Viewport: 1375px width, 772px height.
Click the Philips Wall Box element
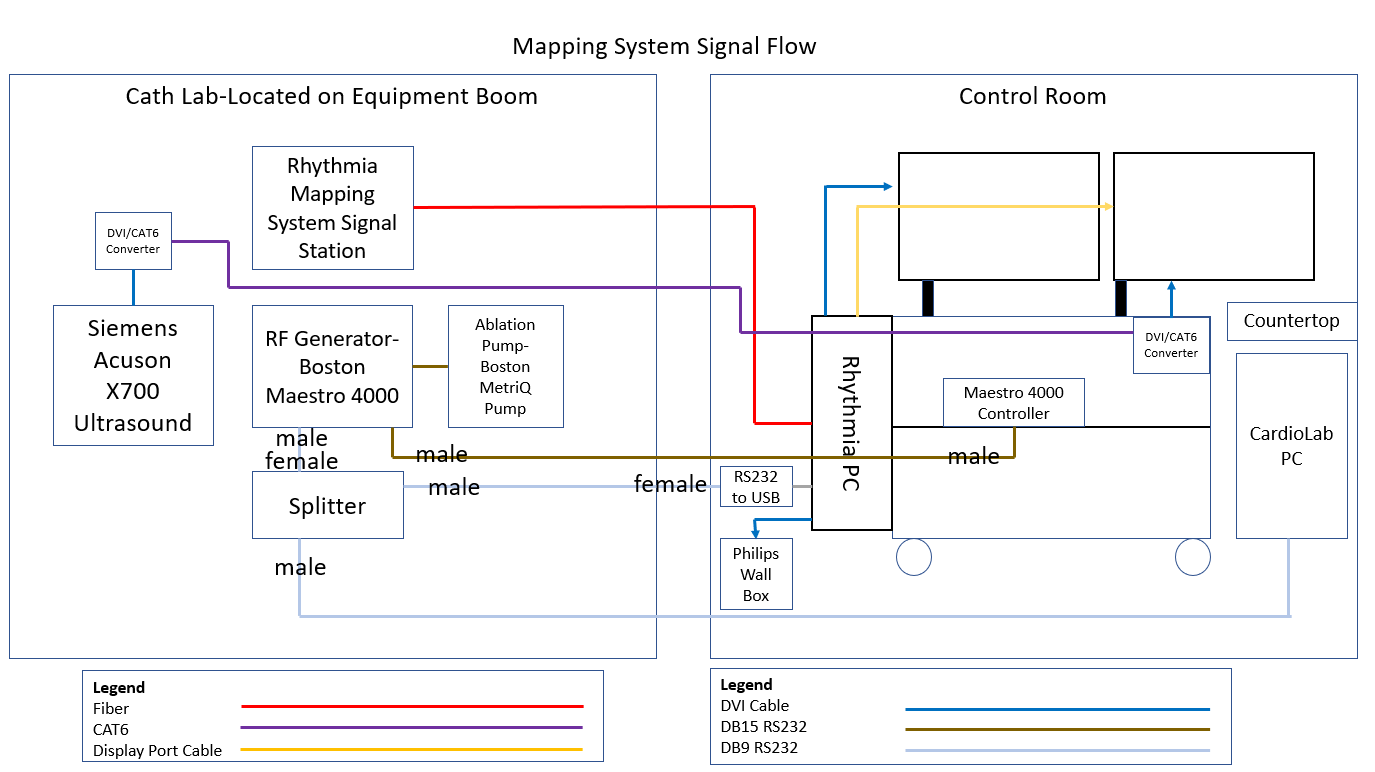(756, 573)
